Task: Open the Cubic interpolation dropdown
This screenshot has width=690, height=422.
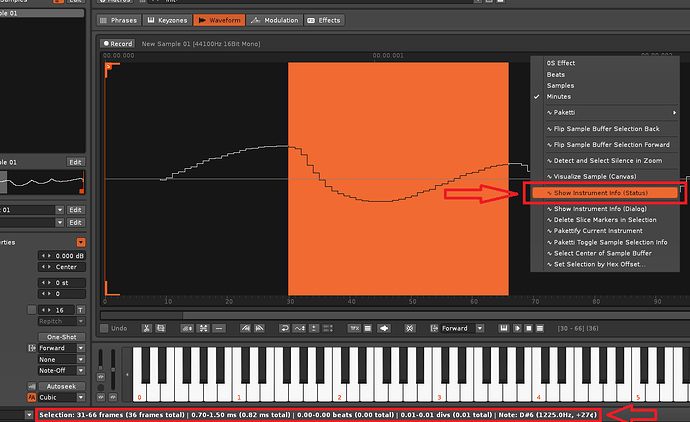Action: pos(61,396)
